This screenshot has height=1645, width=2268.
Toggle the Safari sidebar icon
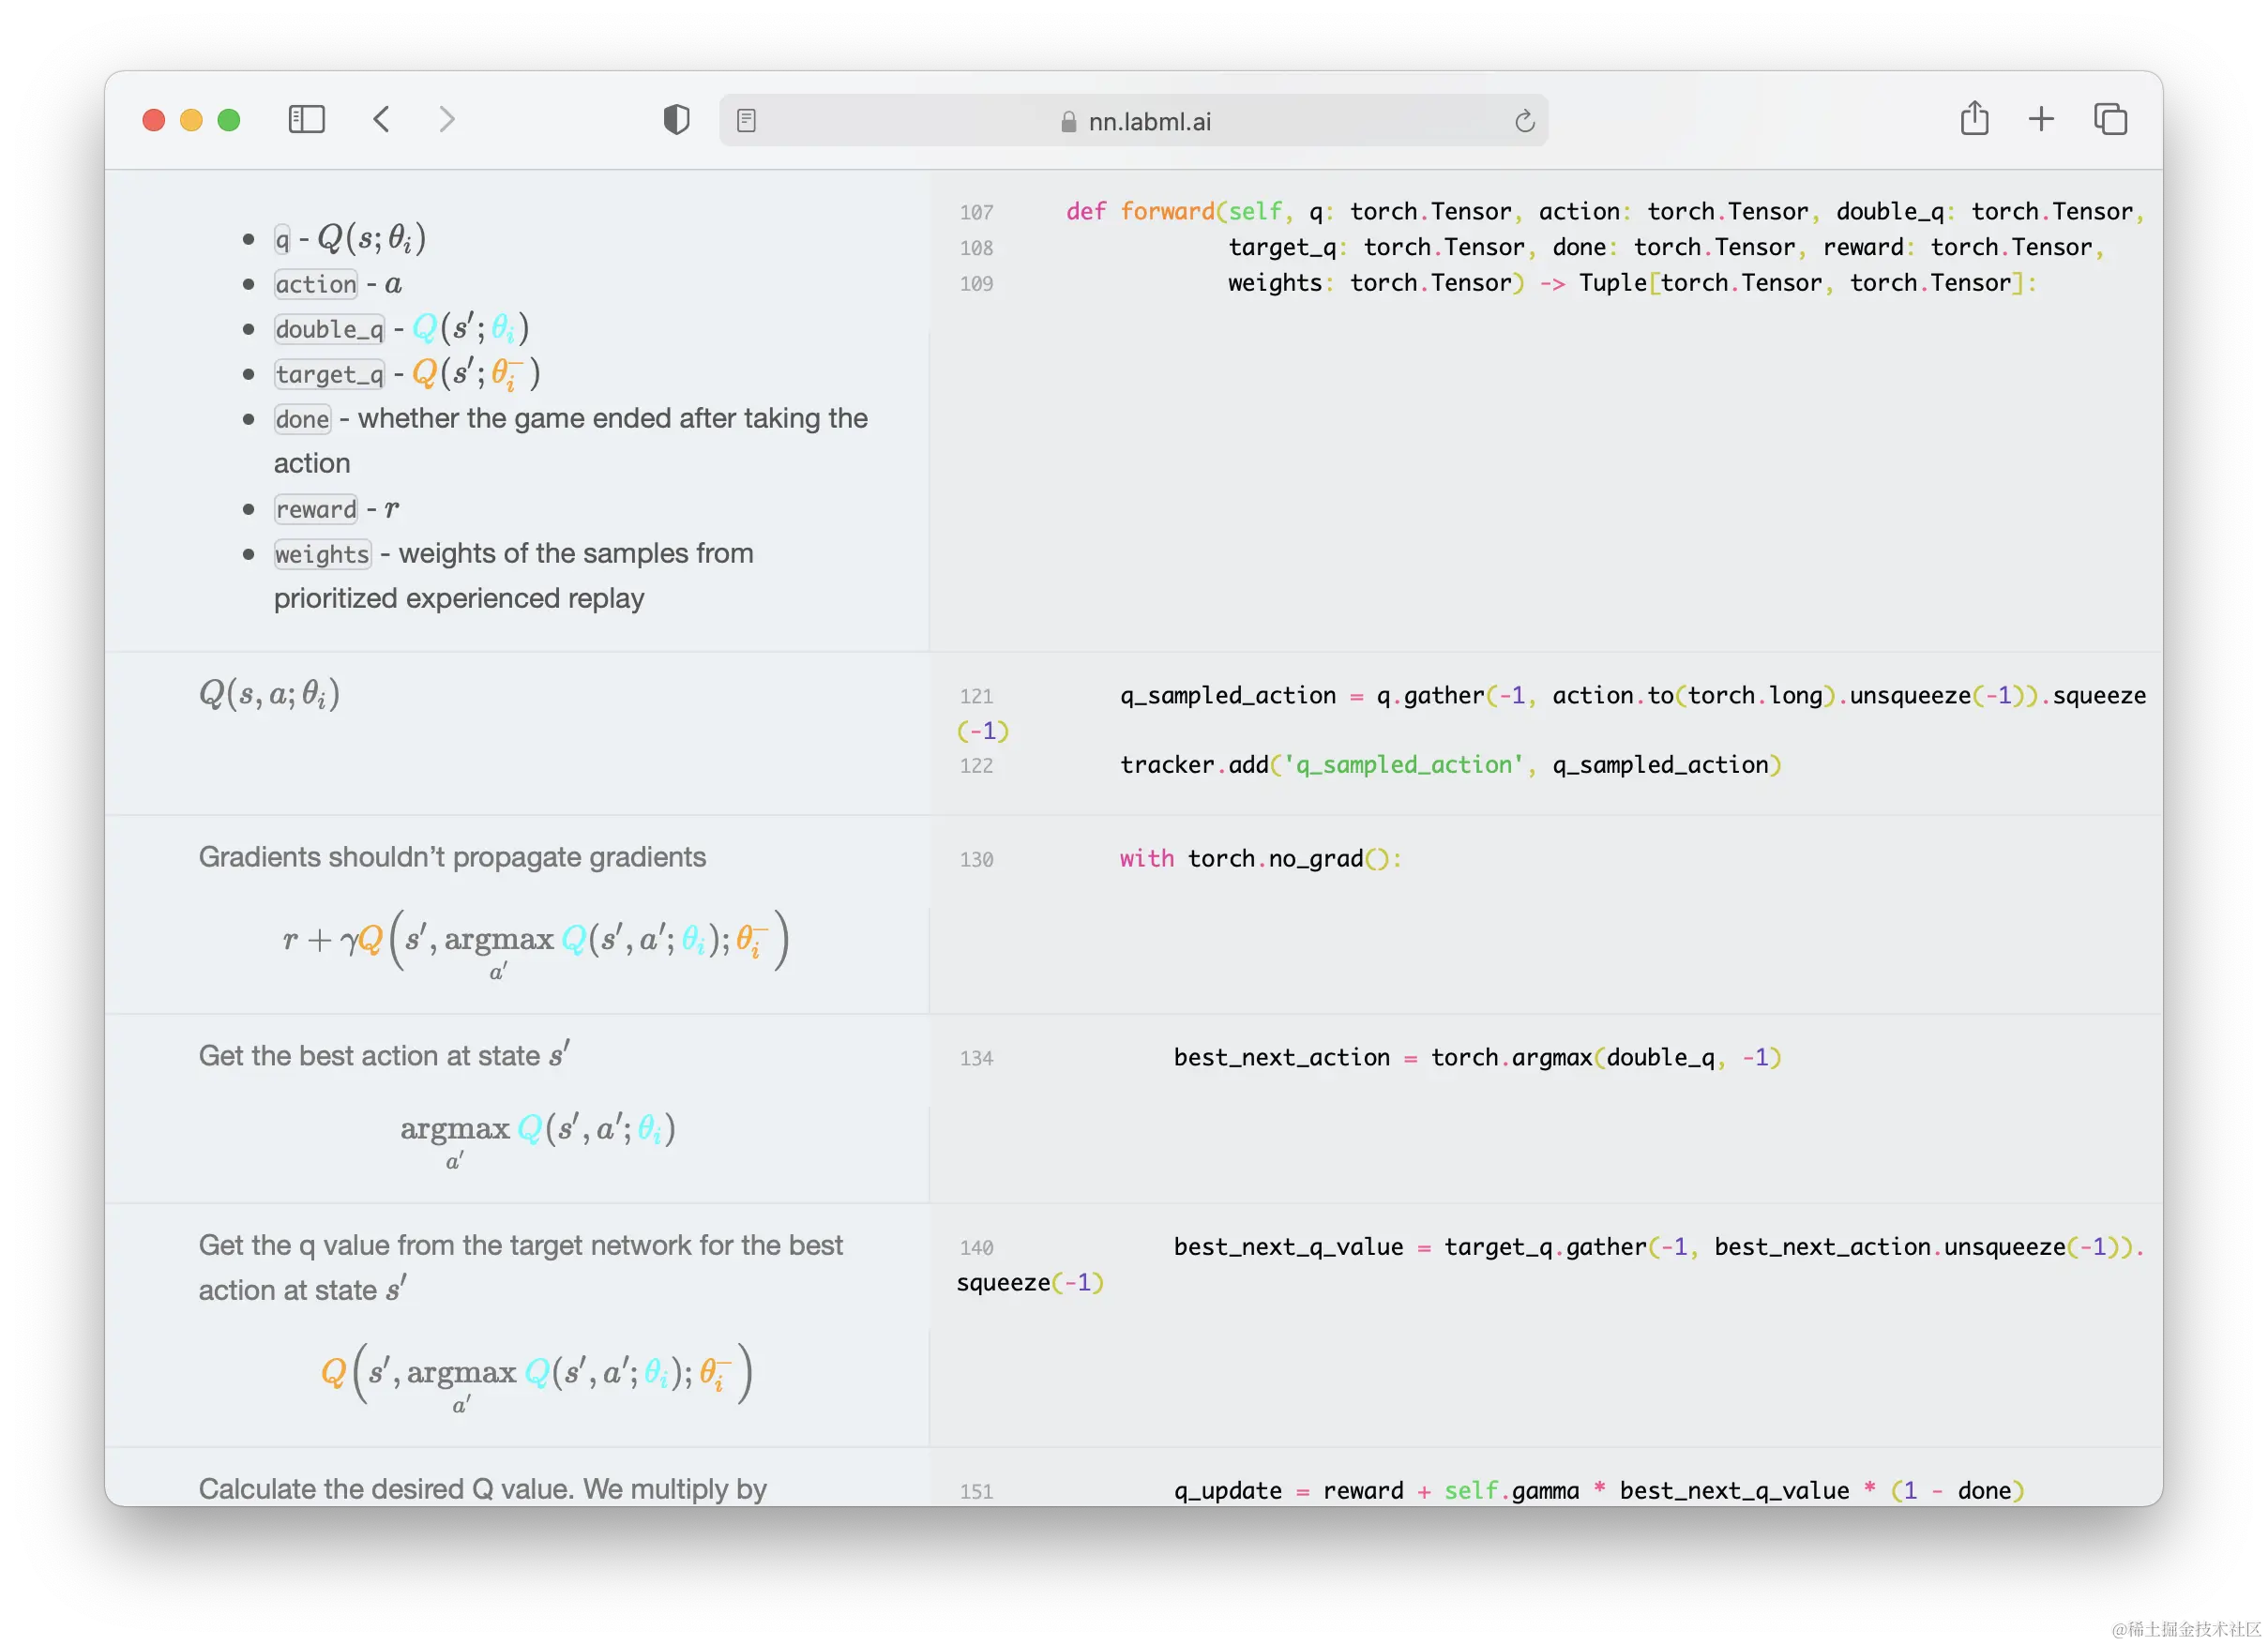click(x=306, y=120)
